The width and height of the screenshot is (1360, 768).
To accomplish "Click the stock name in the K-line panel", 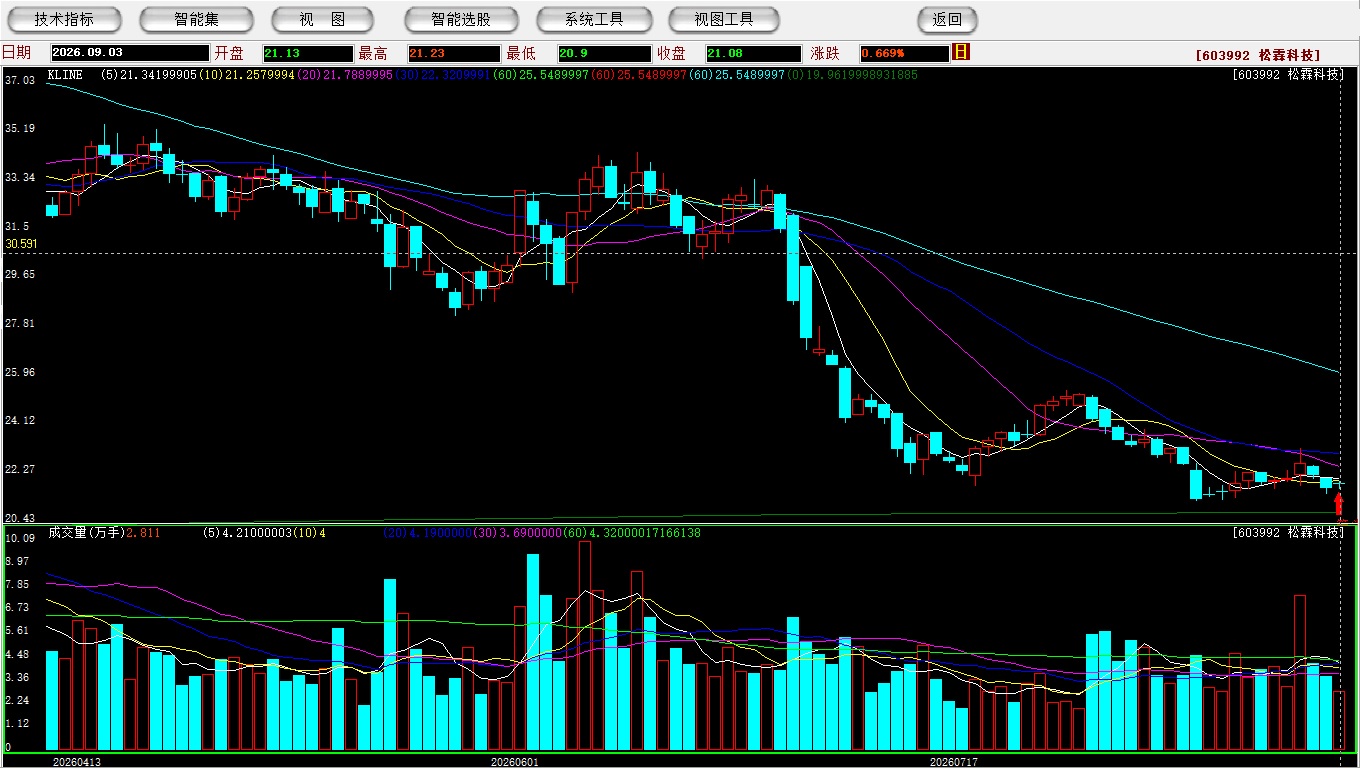I will (x=1290, y=74).
